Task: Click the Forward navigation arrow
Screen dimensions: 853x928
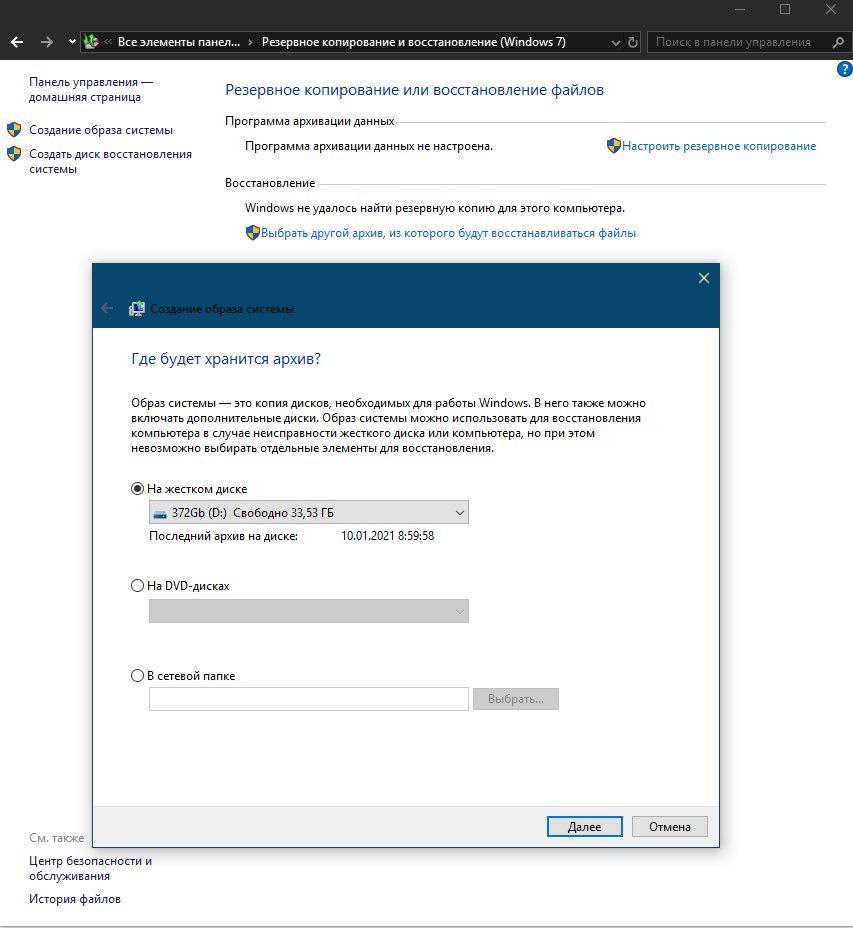Action: [46, 41]
